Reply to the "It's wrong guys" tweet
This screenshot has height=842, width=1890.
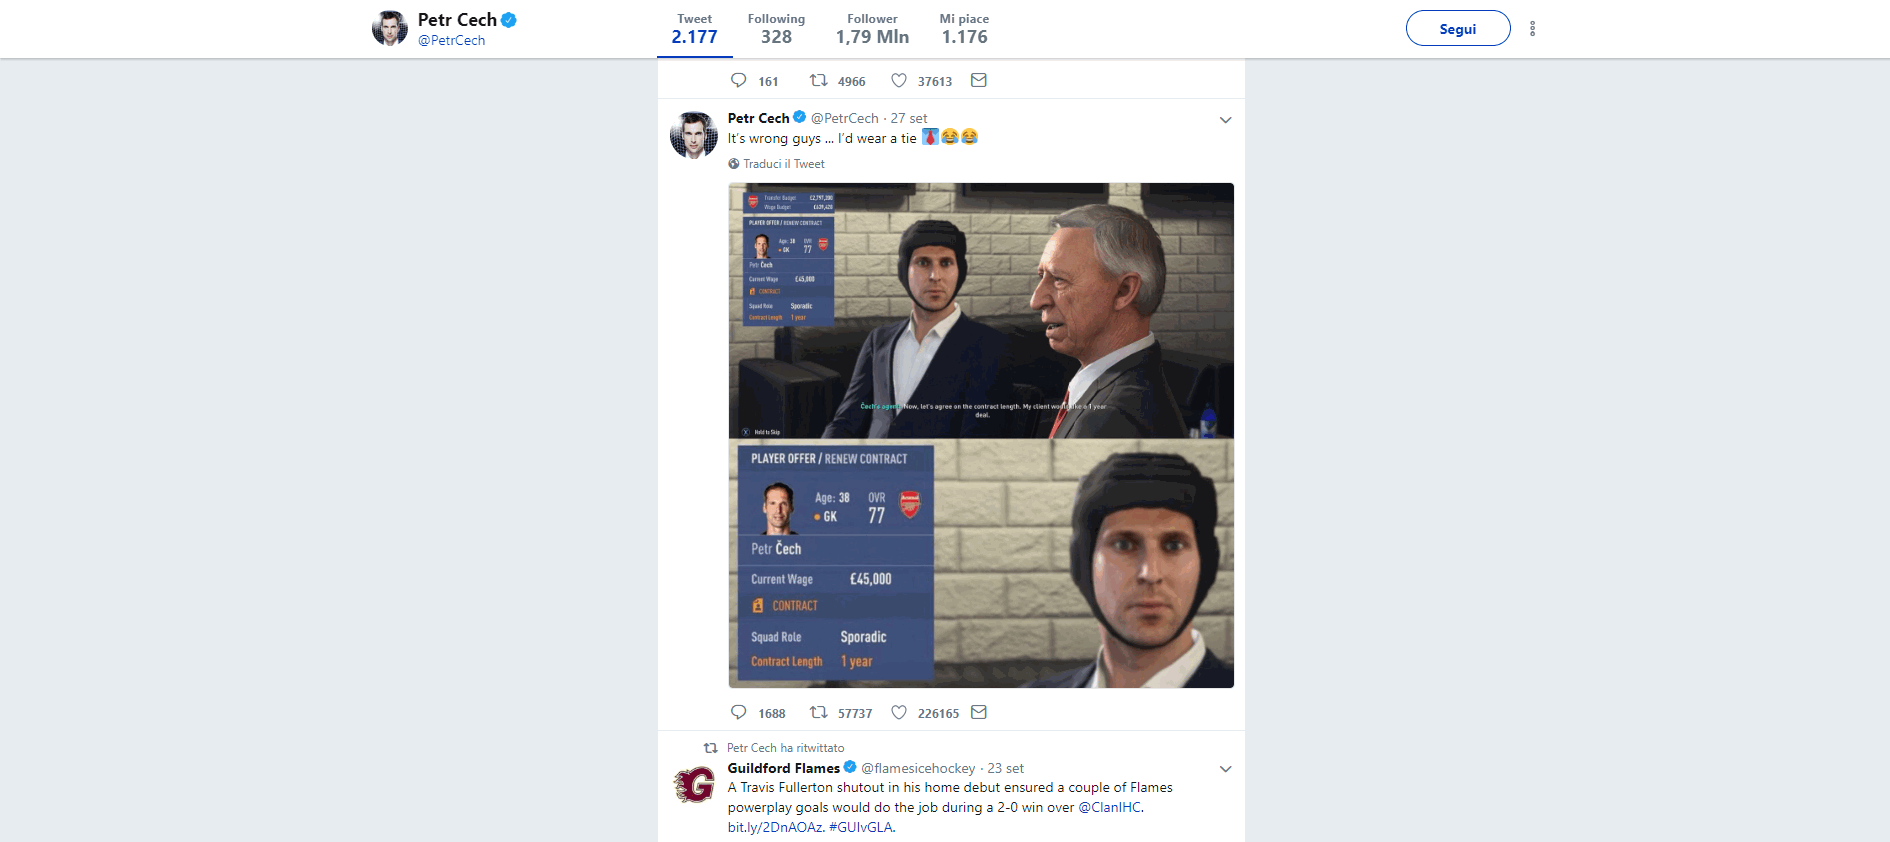point(739,712)
